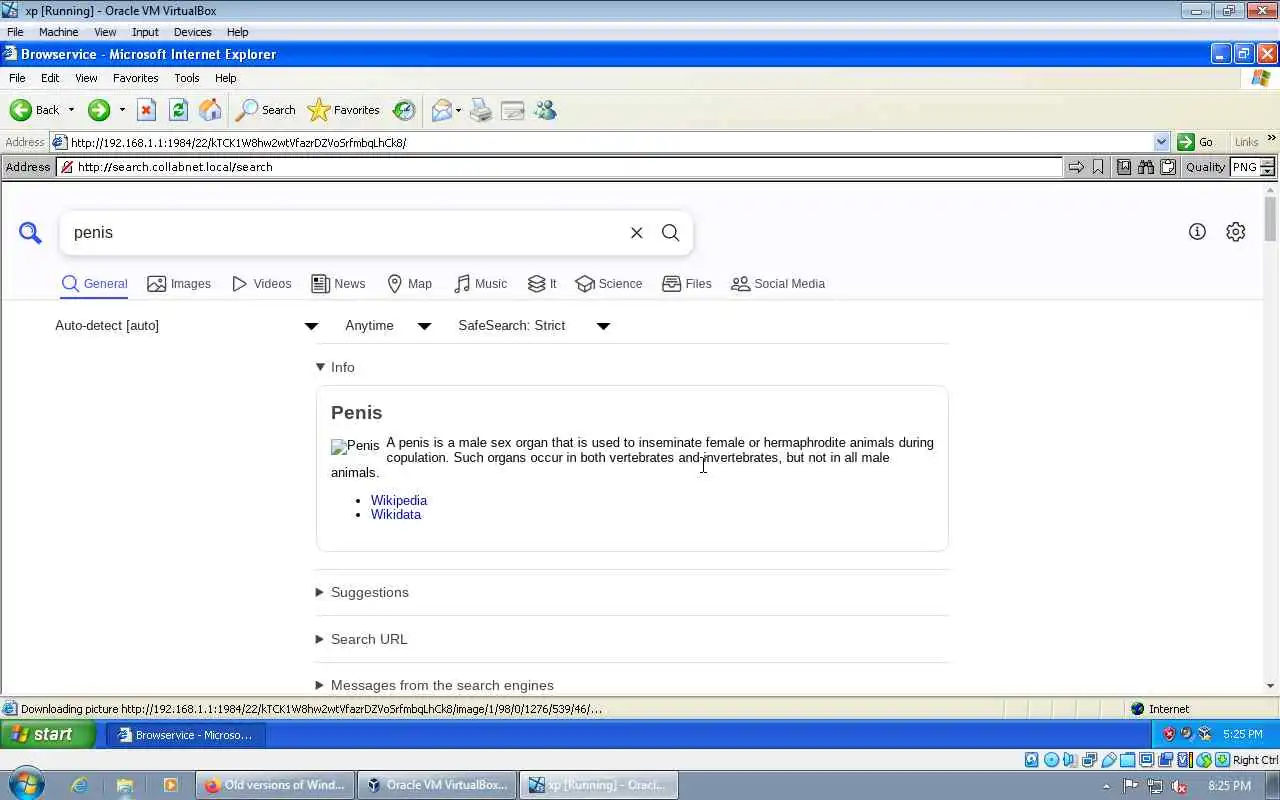Image resolution: width=1280 pixels, height=800 pixels.
Task: Open the Mail button dropdown arrow
Action: pyautogui.click(x=459, y=110)
